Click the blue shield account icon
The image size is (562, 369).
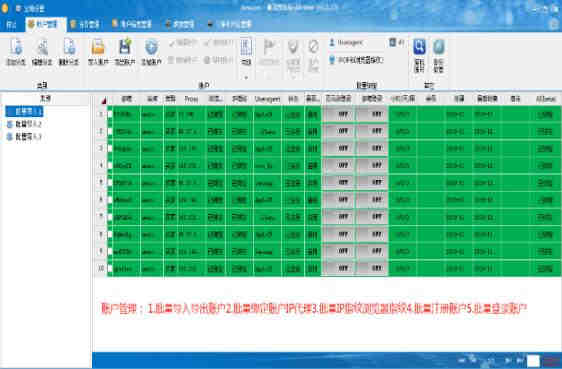pyautogui.click(x=151, y=47)
